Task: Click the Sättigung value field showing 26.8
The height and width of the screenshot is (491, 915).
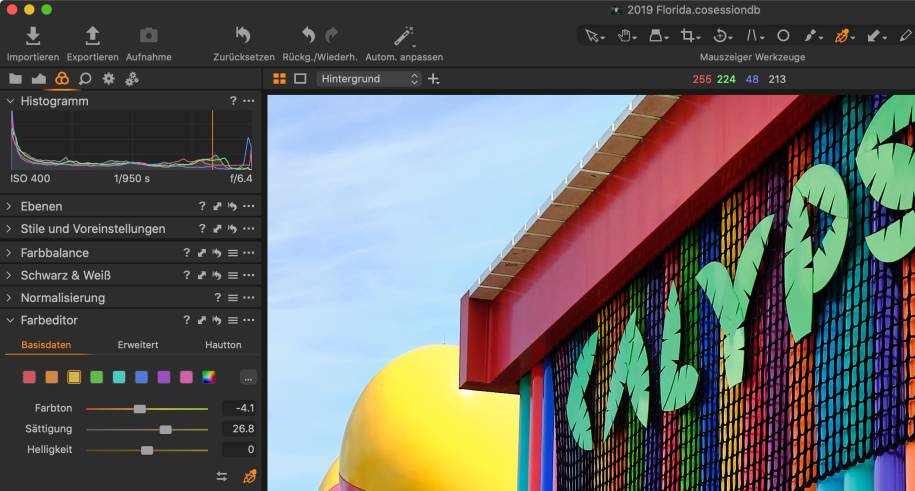Action: coord(239,429)
